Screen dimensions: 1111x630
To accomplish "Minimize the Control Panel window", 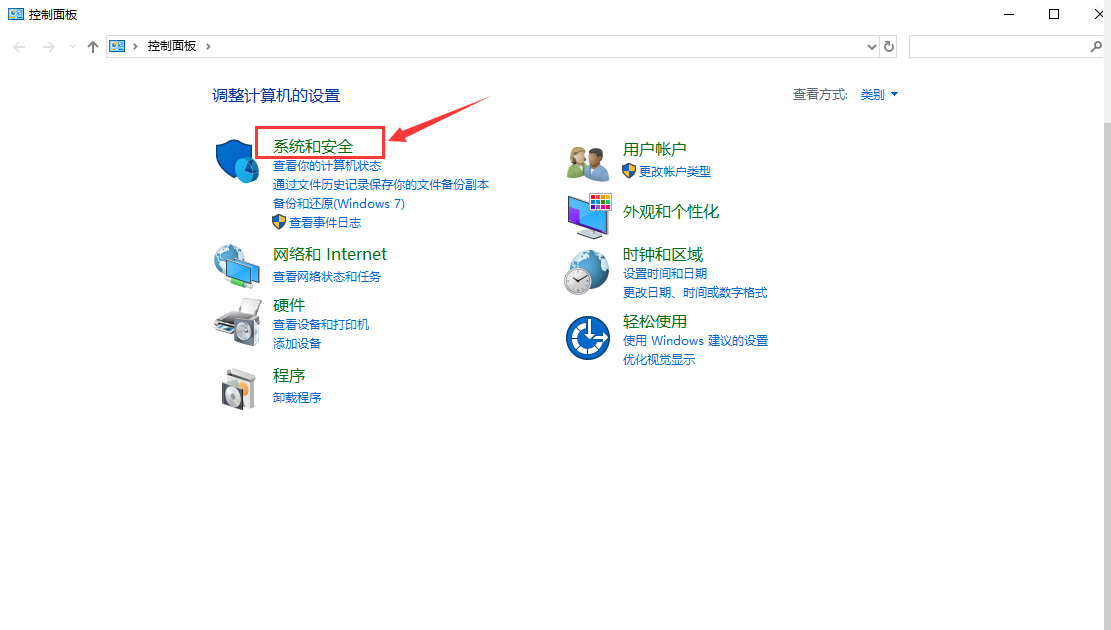I will coord(1009,14).
